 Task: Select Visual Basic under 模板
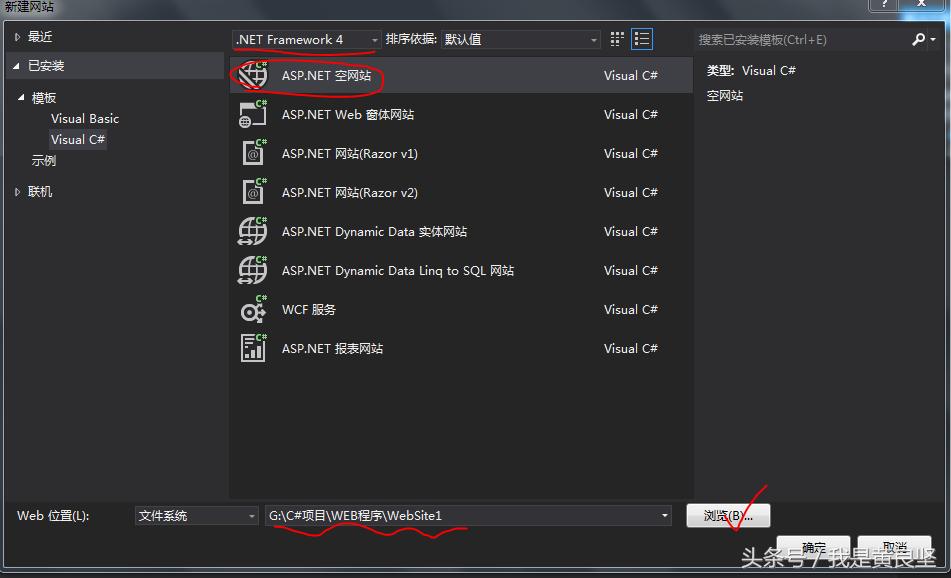coord(85,118)
